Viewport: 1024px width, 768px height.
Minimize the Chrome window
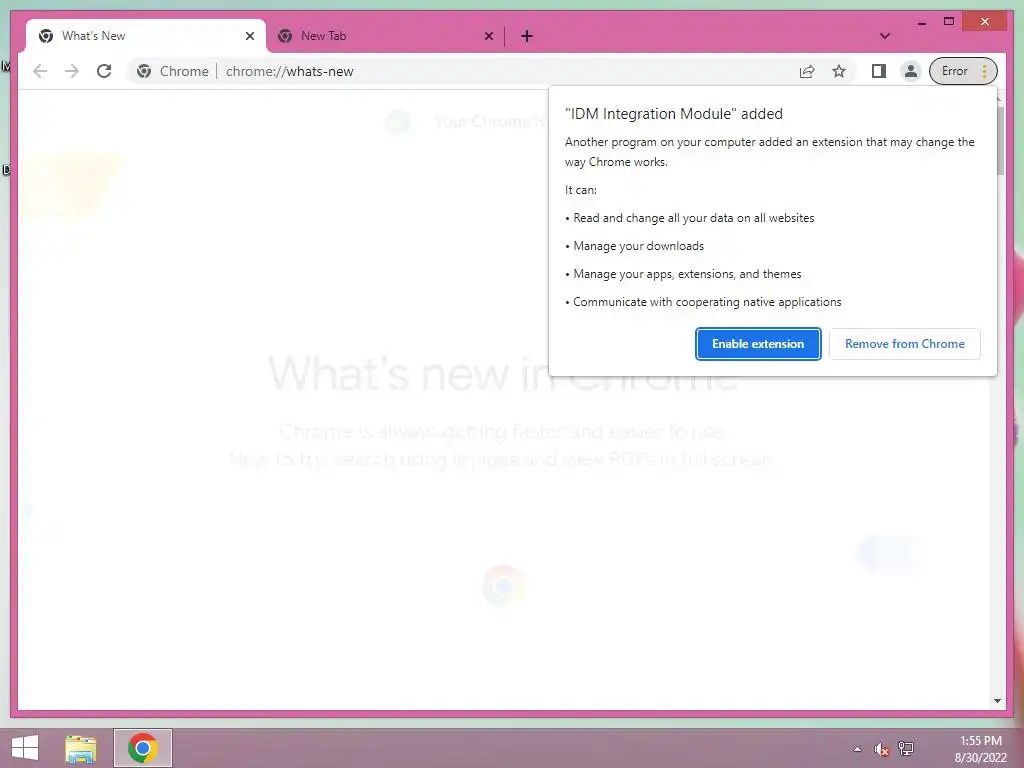click(921, 22)
